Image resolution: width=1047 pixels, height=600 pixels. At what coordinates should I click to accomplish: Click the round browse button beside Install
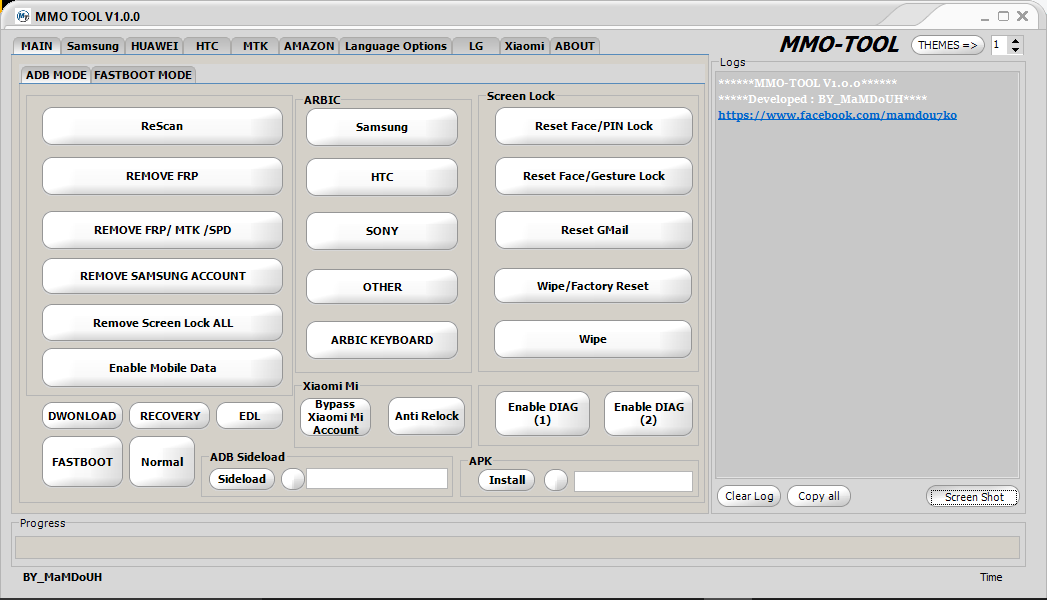(x=556, y=480)
